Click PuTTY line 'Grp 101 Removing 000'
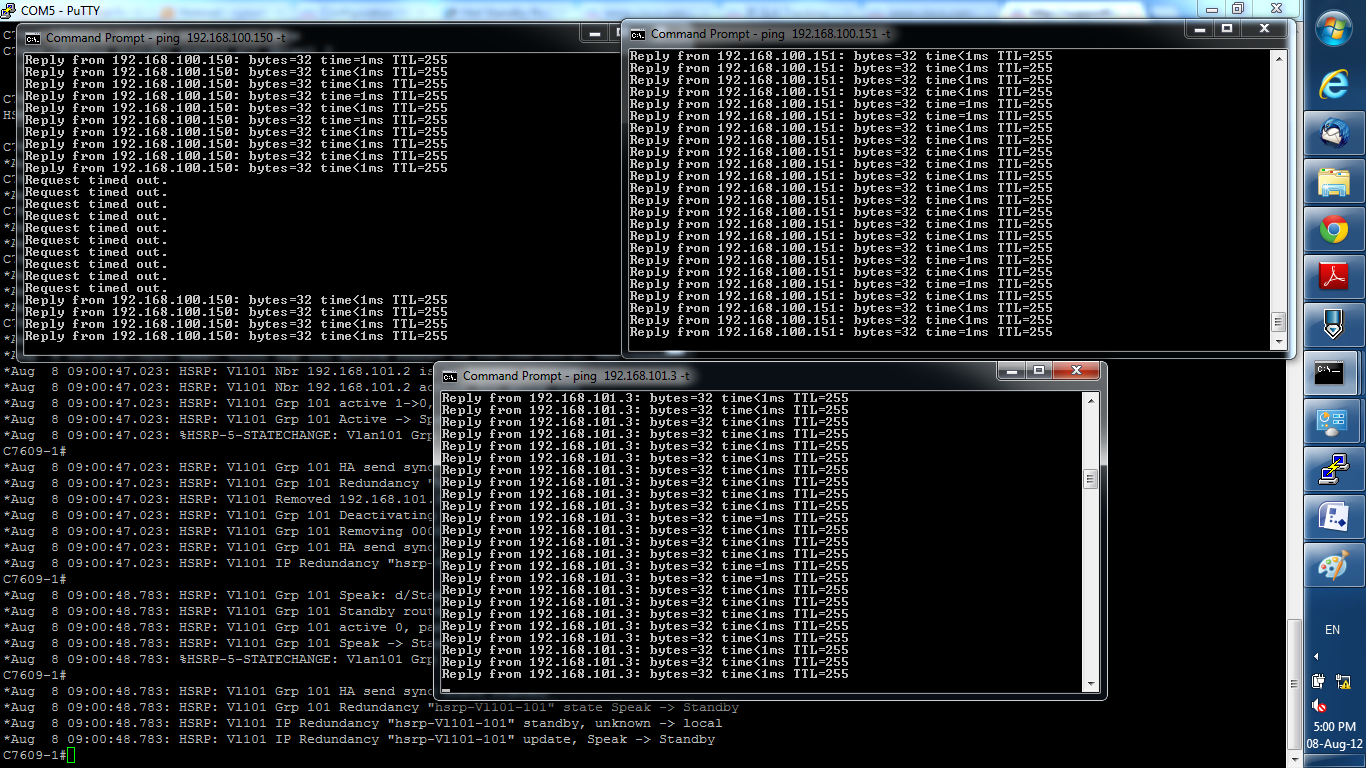The image size is (1366, 768). coord(217,531)
